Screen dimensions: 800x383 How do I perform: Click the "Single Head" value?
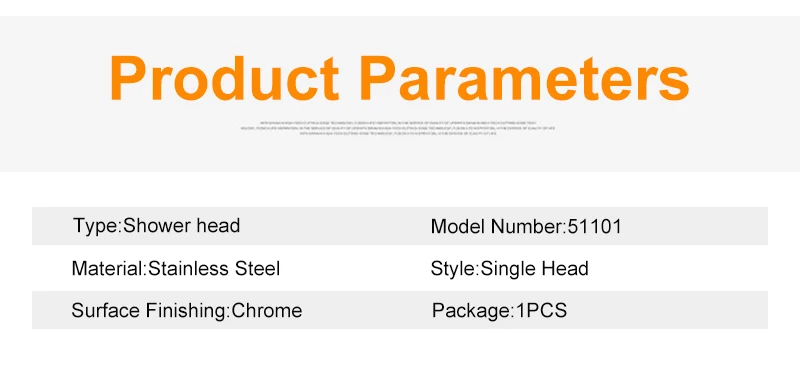[x=535, y=268]
